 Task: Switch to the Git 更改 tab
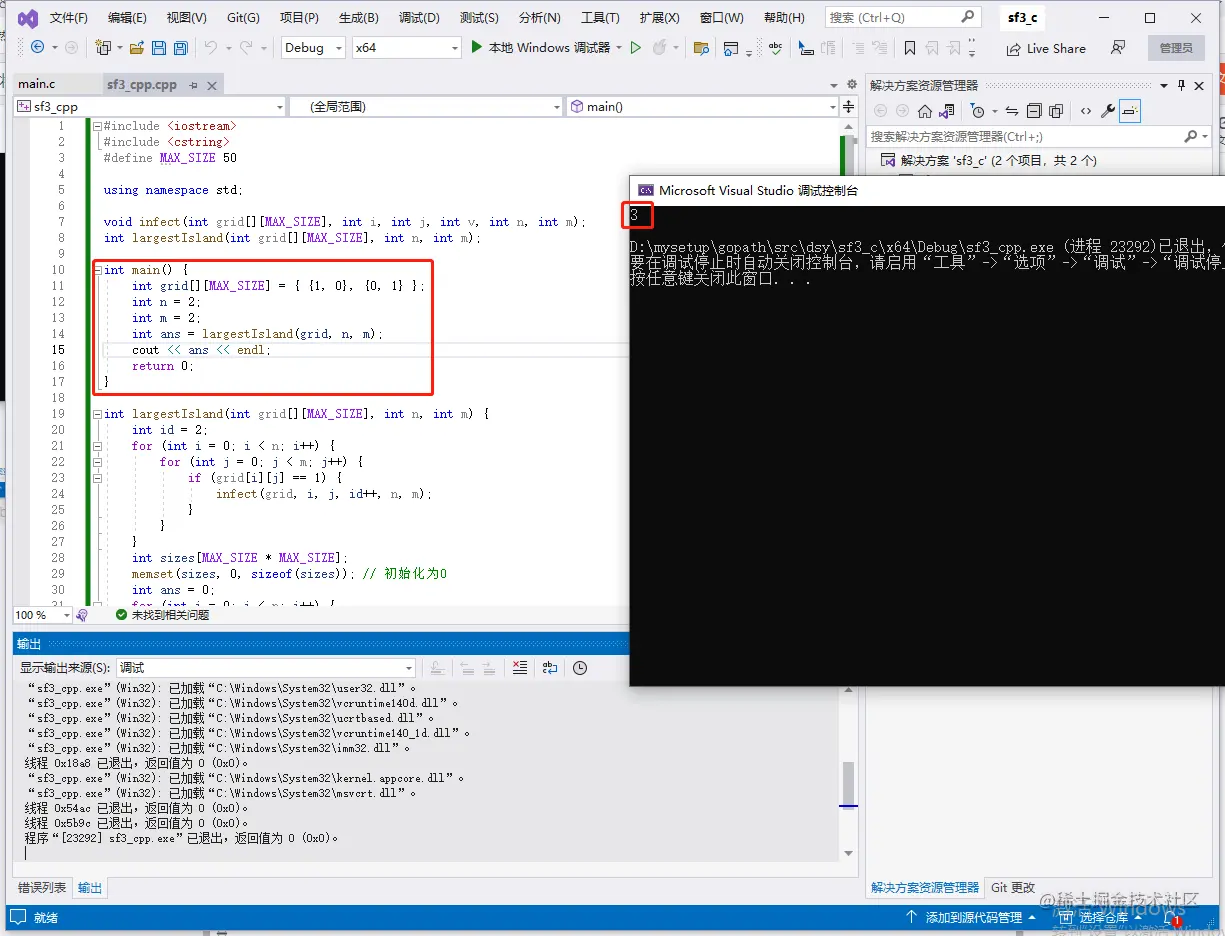1013,887
